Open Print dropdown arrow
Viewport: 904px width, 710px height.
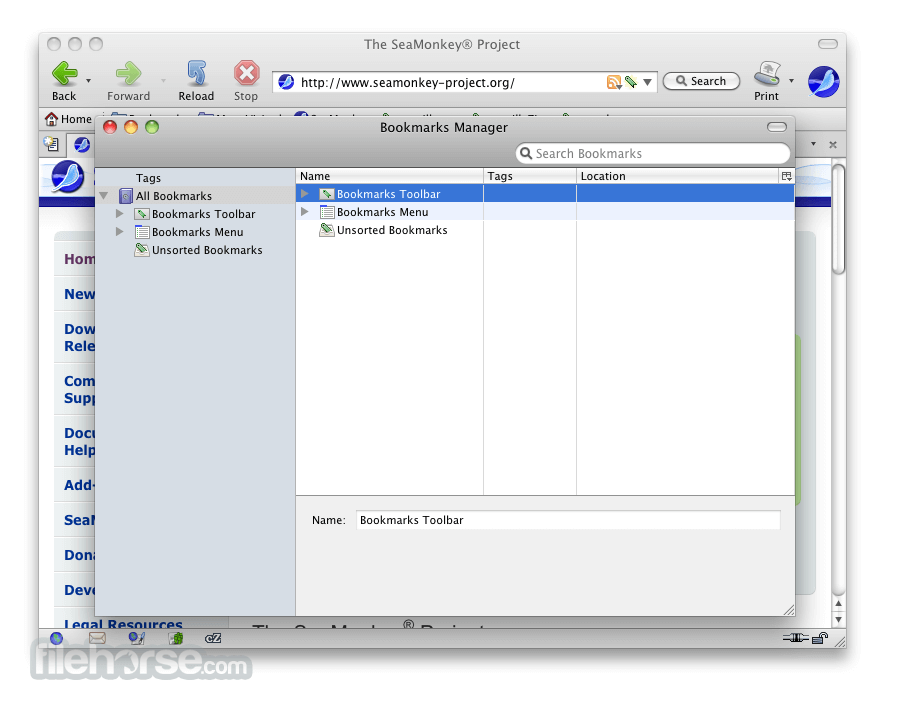pyautogui.click(x=792, y=81)
